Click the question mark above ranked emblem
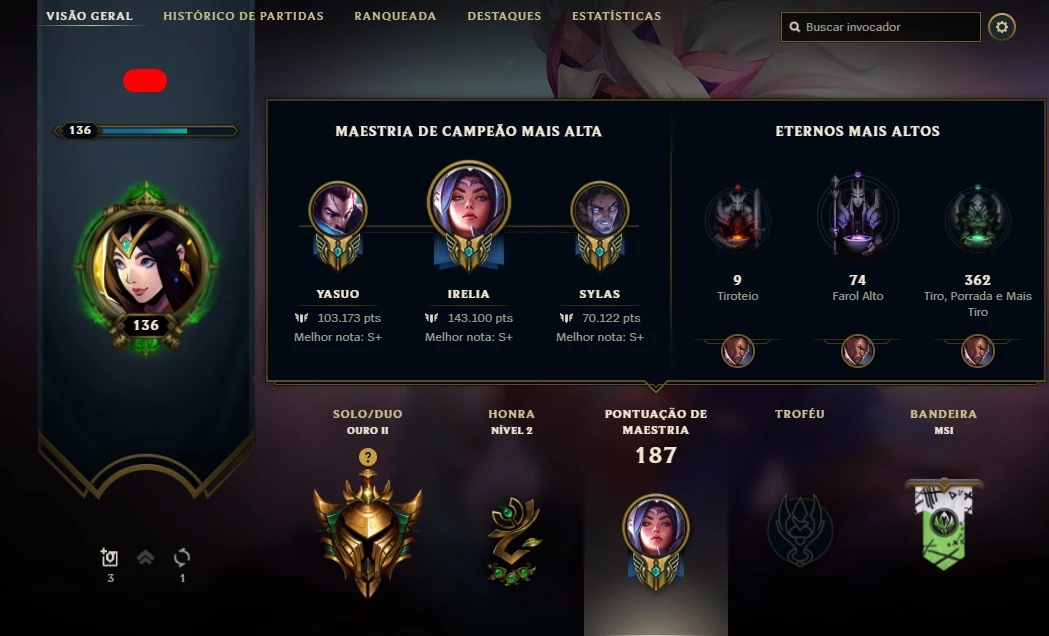The width and height of the screenshot is (1049, 636). point(367,457)
